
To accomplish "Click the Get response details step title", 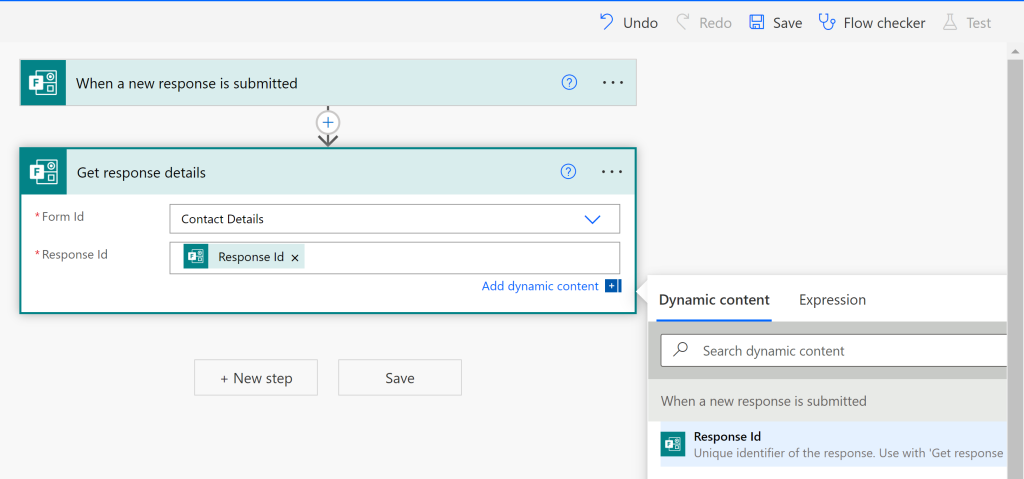I will pos(141,173).
